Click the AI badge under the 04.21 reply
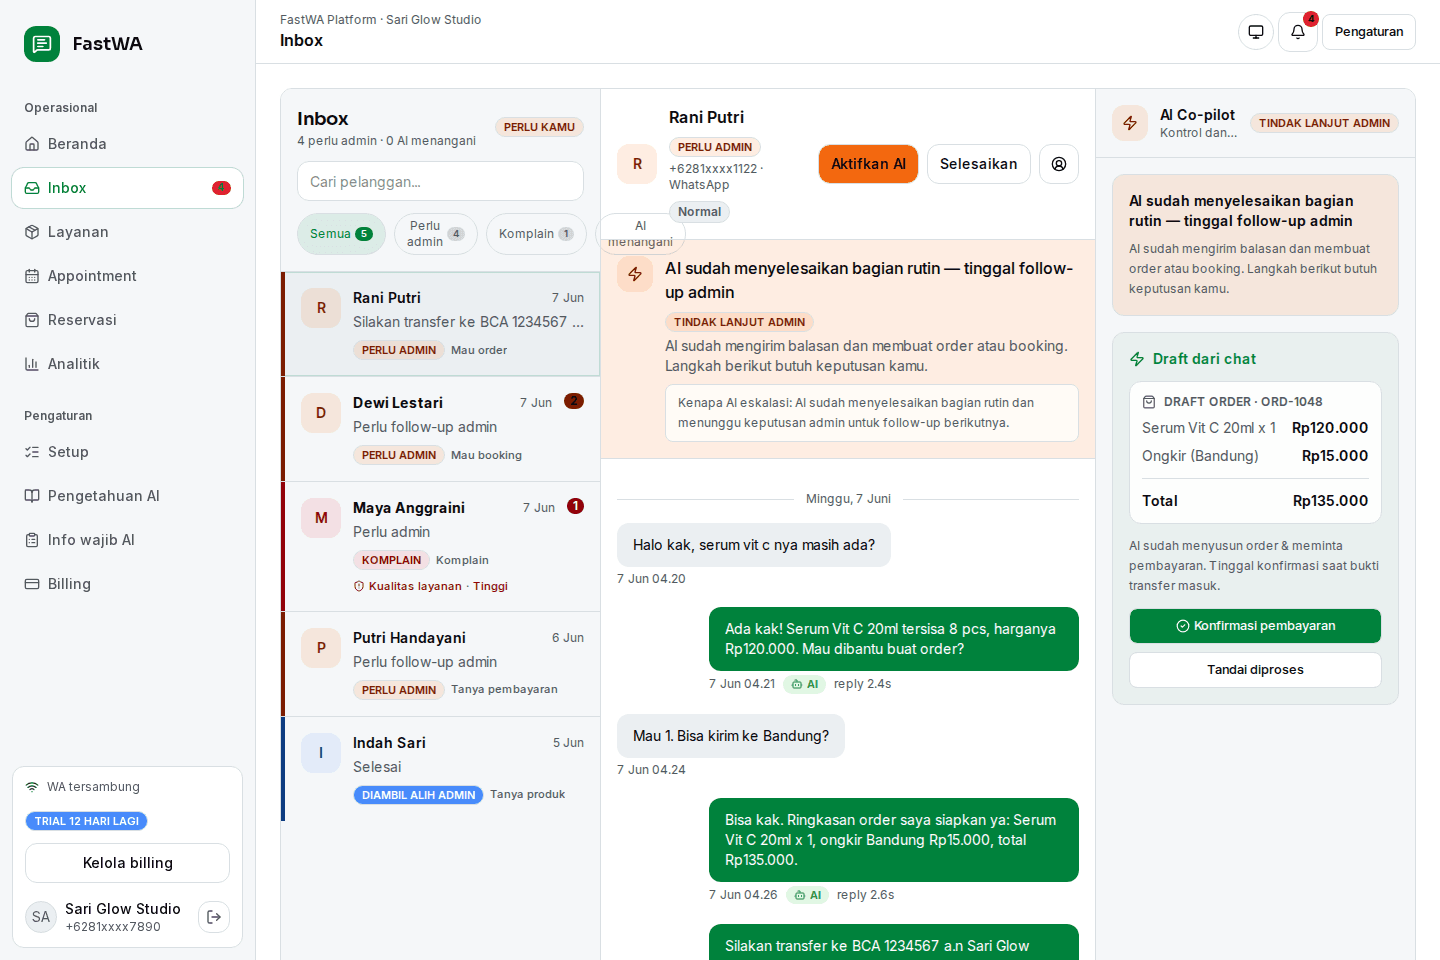The image size is (1440, 960). click(x=804, y=684)
